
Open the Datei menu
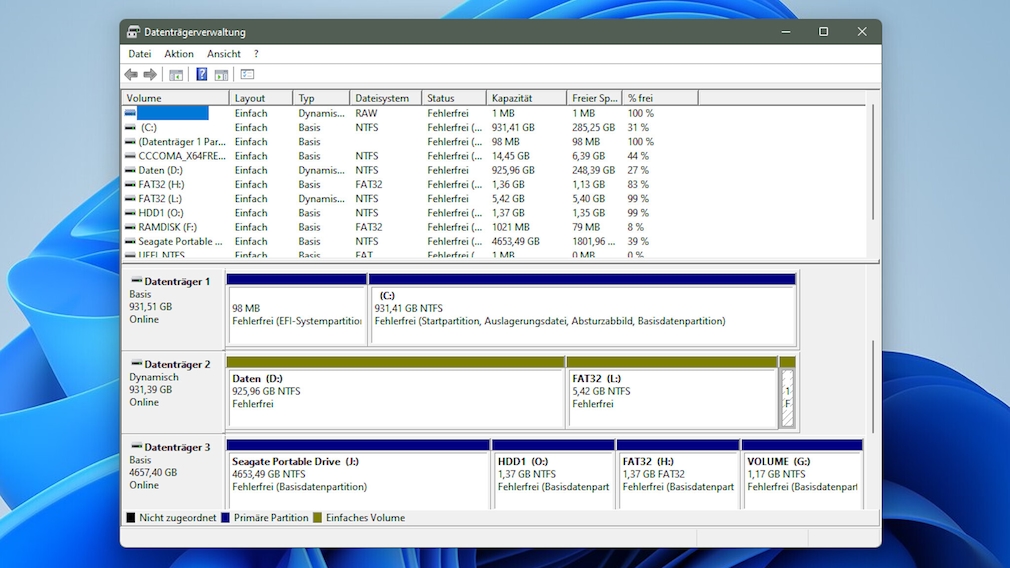click(x=139, y=54)
